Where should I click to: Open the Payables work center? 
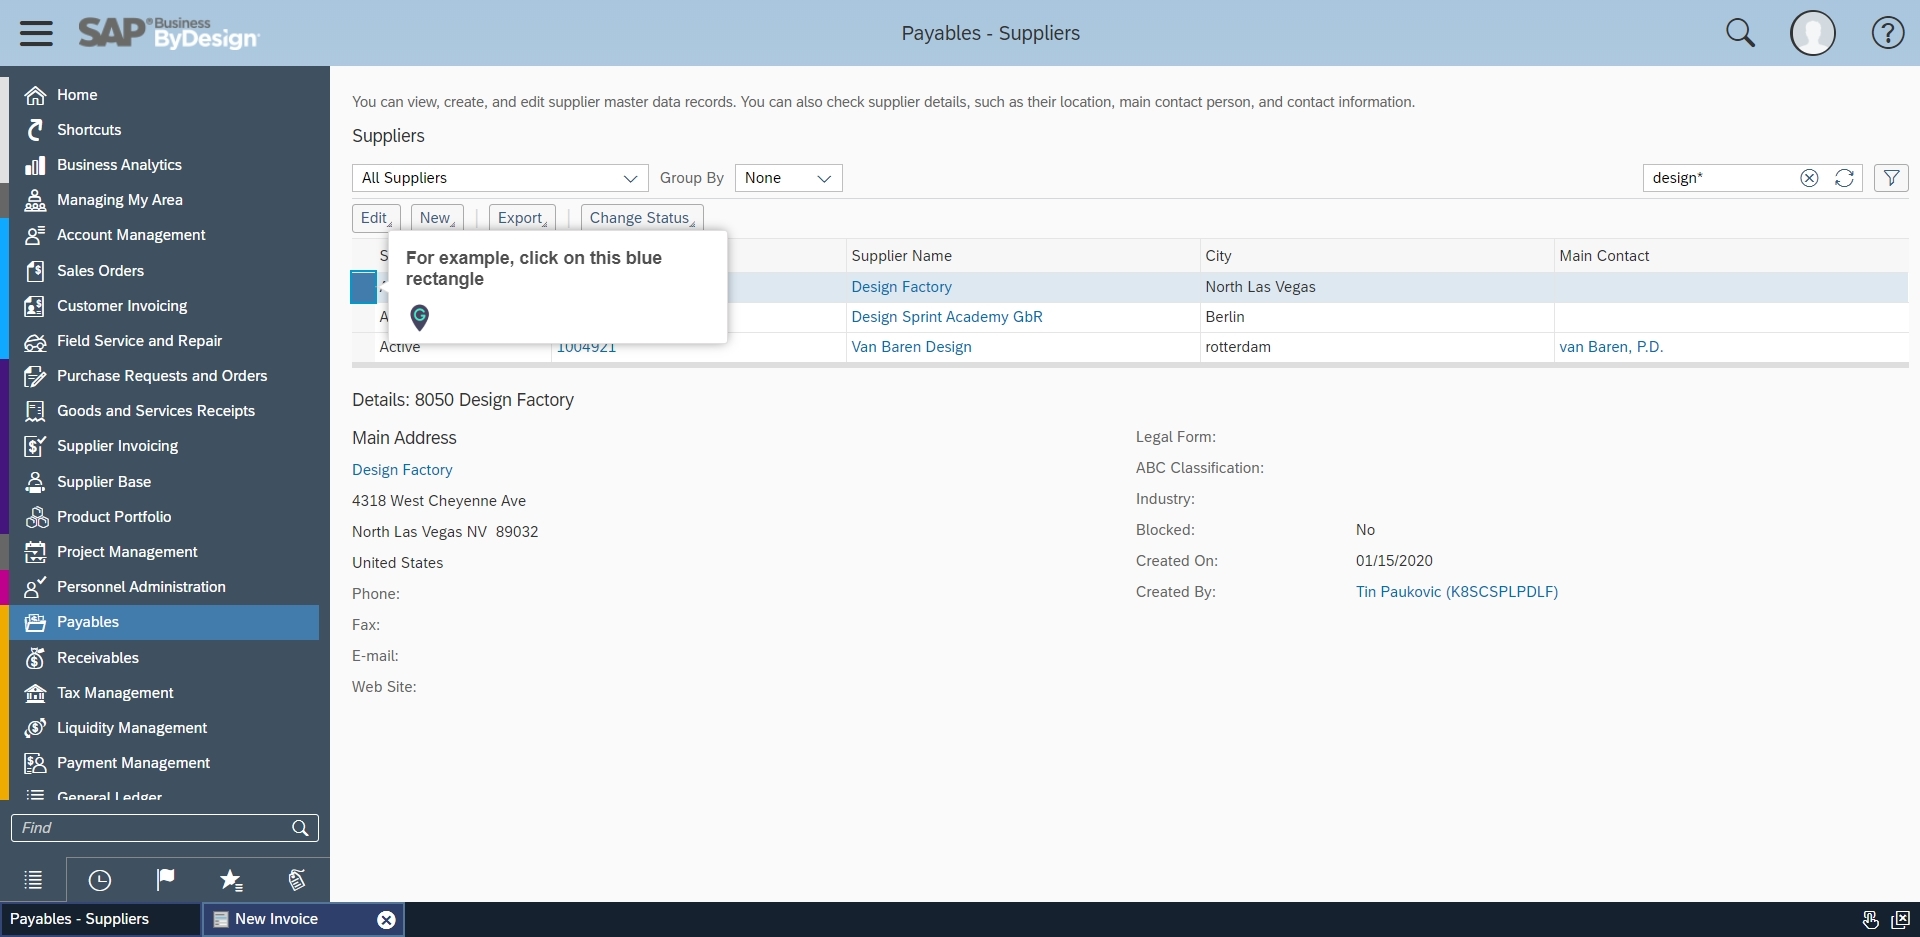tap(164, 622)
